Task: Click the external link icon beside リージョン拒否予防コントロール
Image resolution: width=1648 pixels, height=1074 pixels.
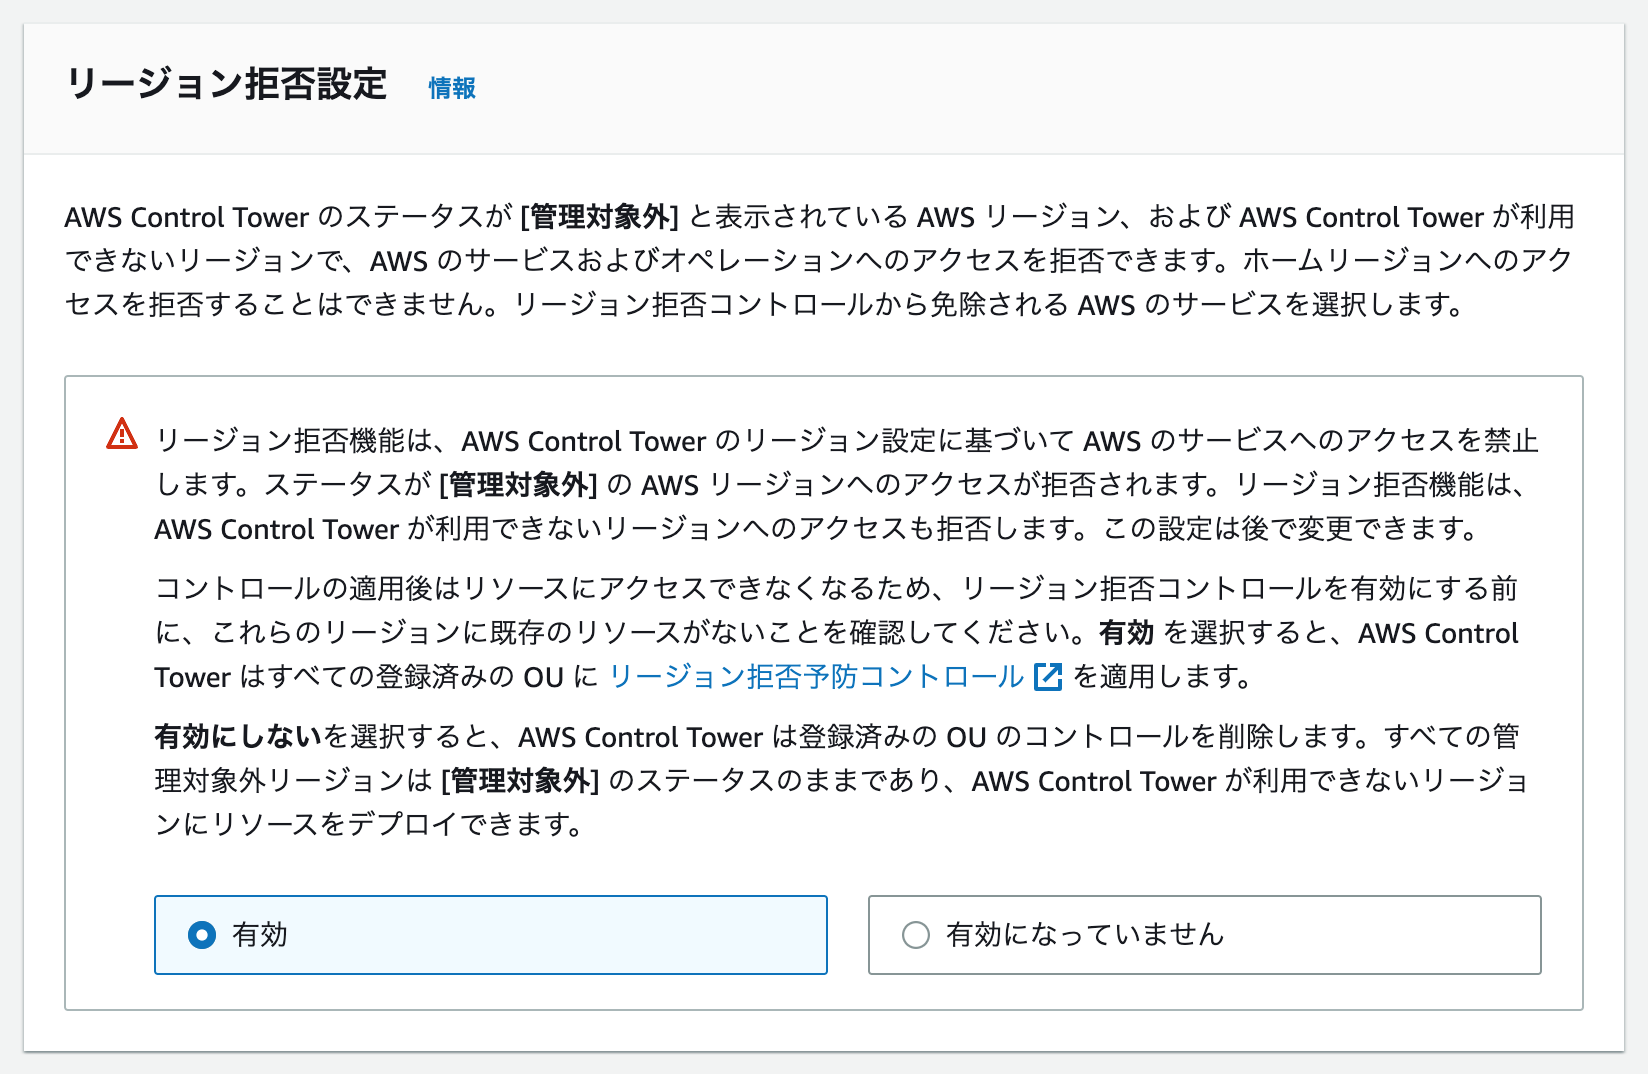Action: point(1046,677)
